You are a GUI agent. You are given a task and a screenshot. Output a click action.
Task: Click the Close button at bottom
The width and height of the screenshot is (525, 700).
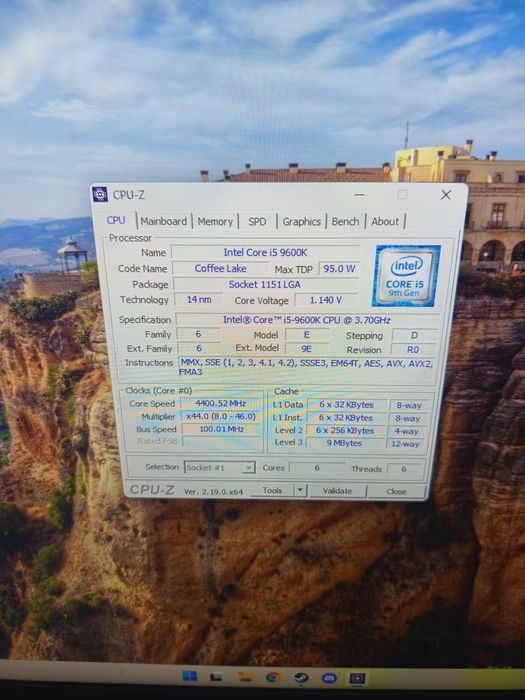click(396, 491)
